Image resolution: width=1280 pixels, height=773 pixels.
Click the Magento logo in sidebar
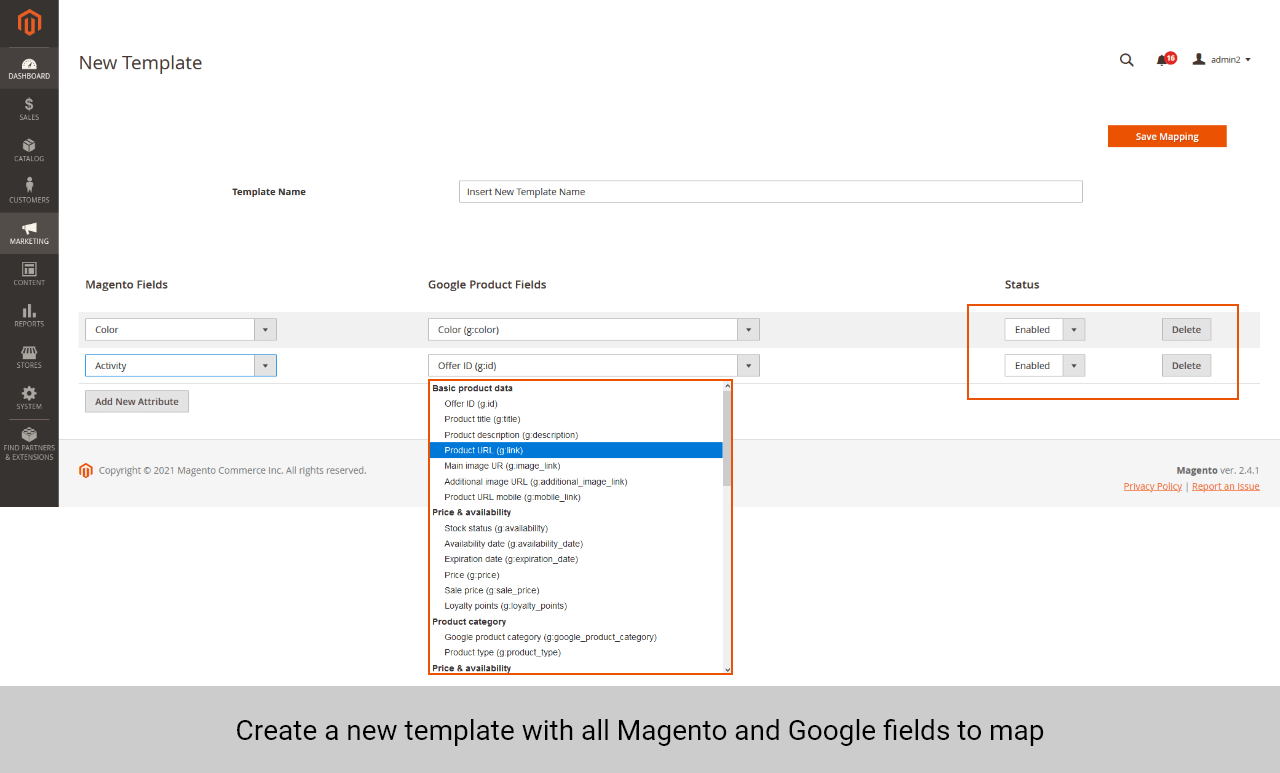(29, 22)
